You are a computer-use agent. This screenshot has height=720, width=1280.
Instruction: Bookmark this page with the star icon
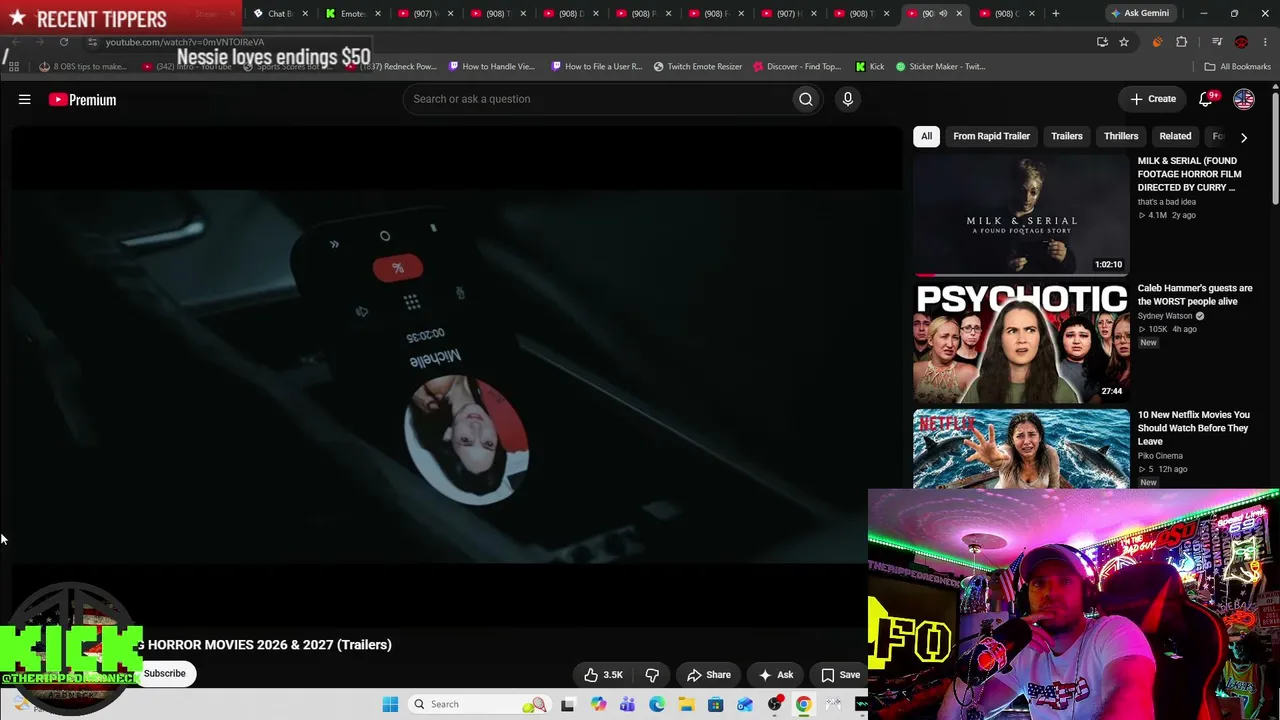(1124, 42)
